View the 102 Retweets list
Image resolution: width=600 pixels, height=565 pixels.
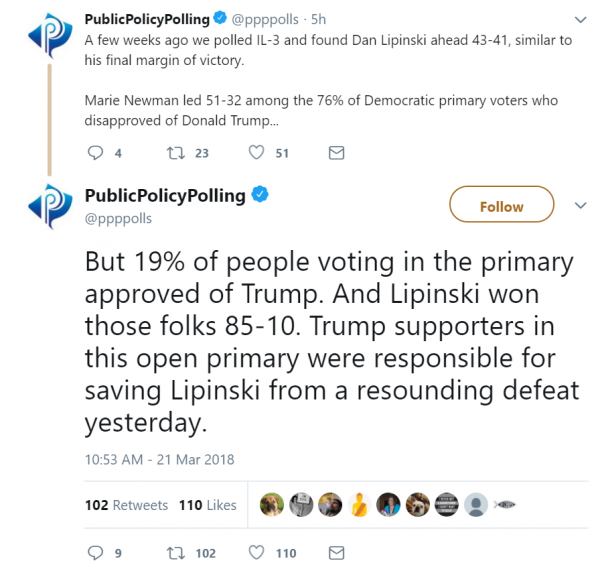(x=126, y=505)
